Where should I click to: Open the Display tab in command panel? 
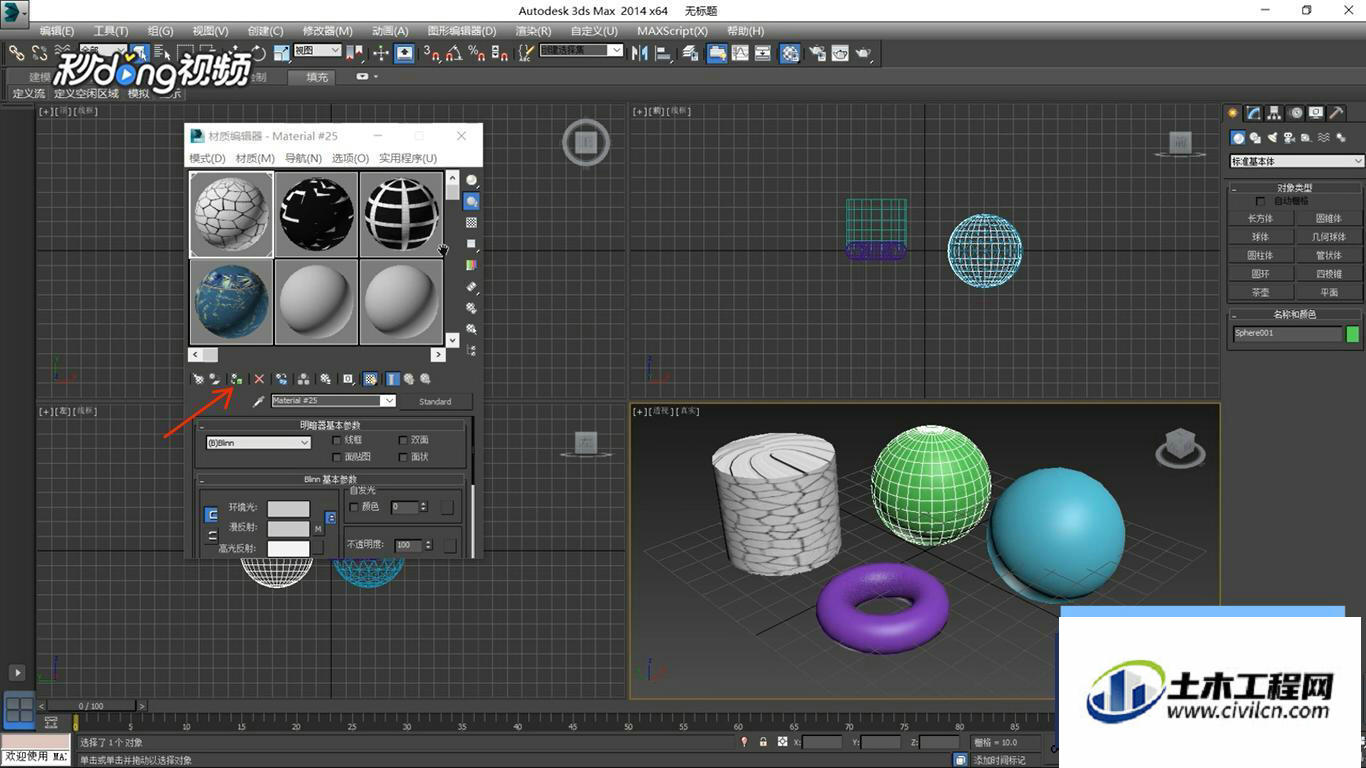point(1316,113)
